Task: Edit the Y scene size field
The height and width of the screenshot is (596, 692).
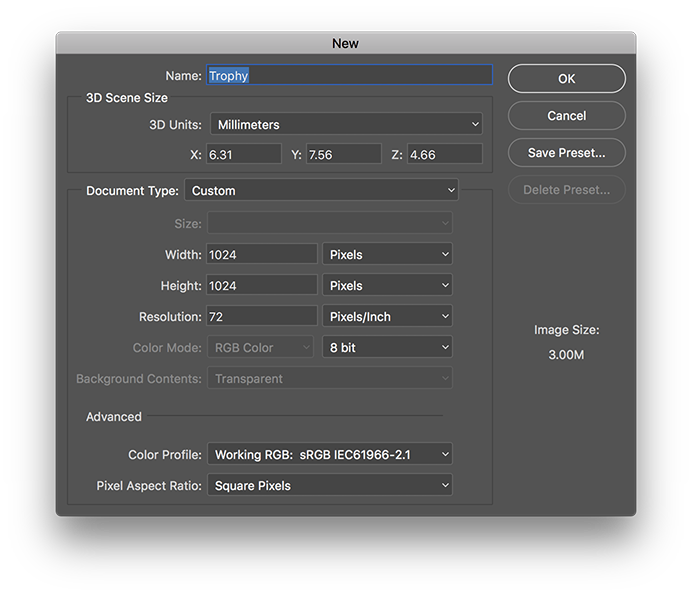Action: pos(343,155)
